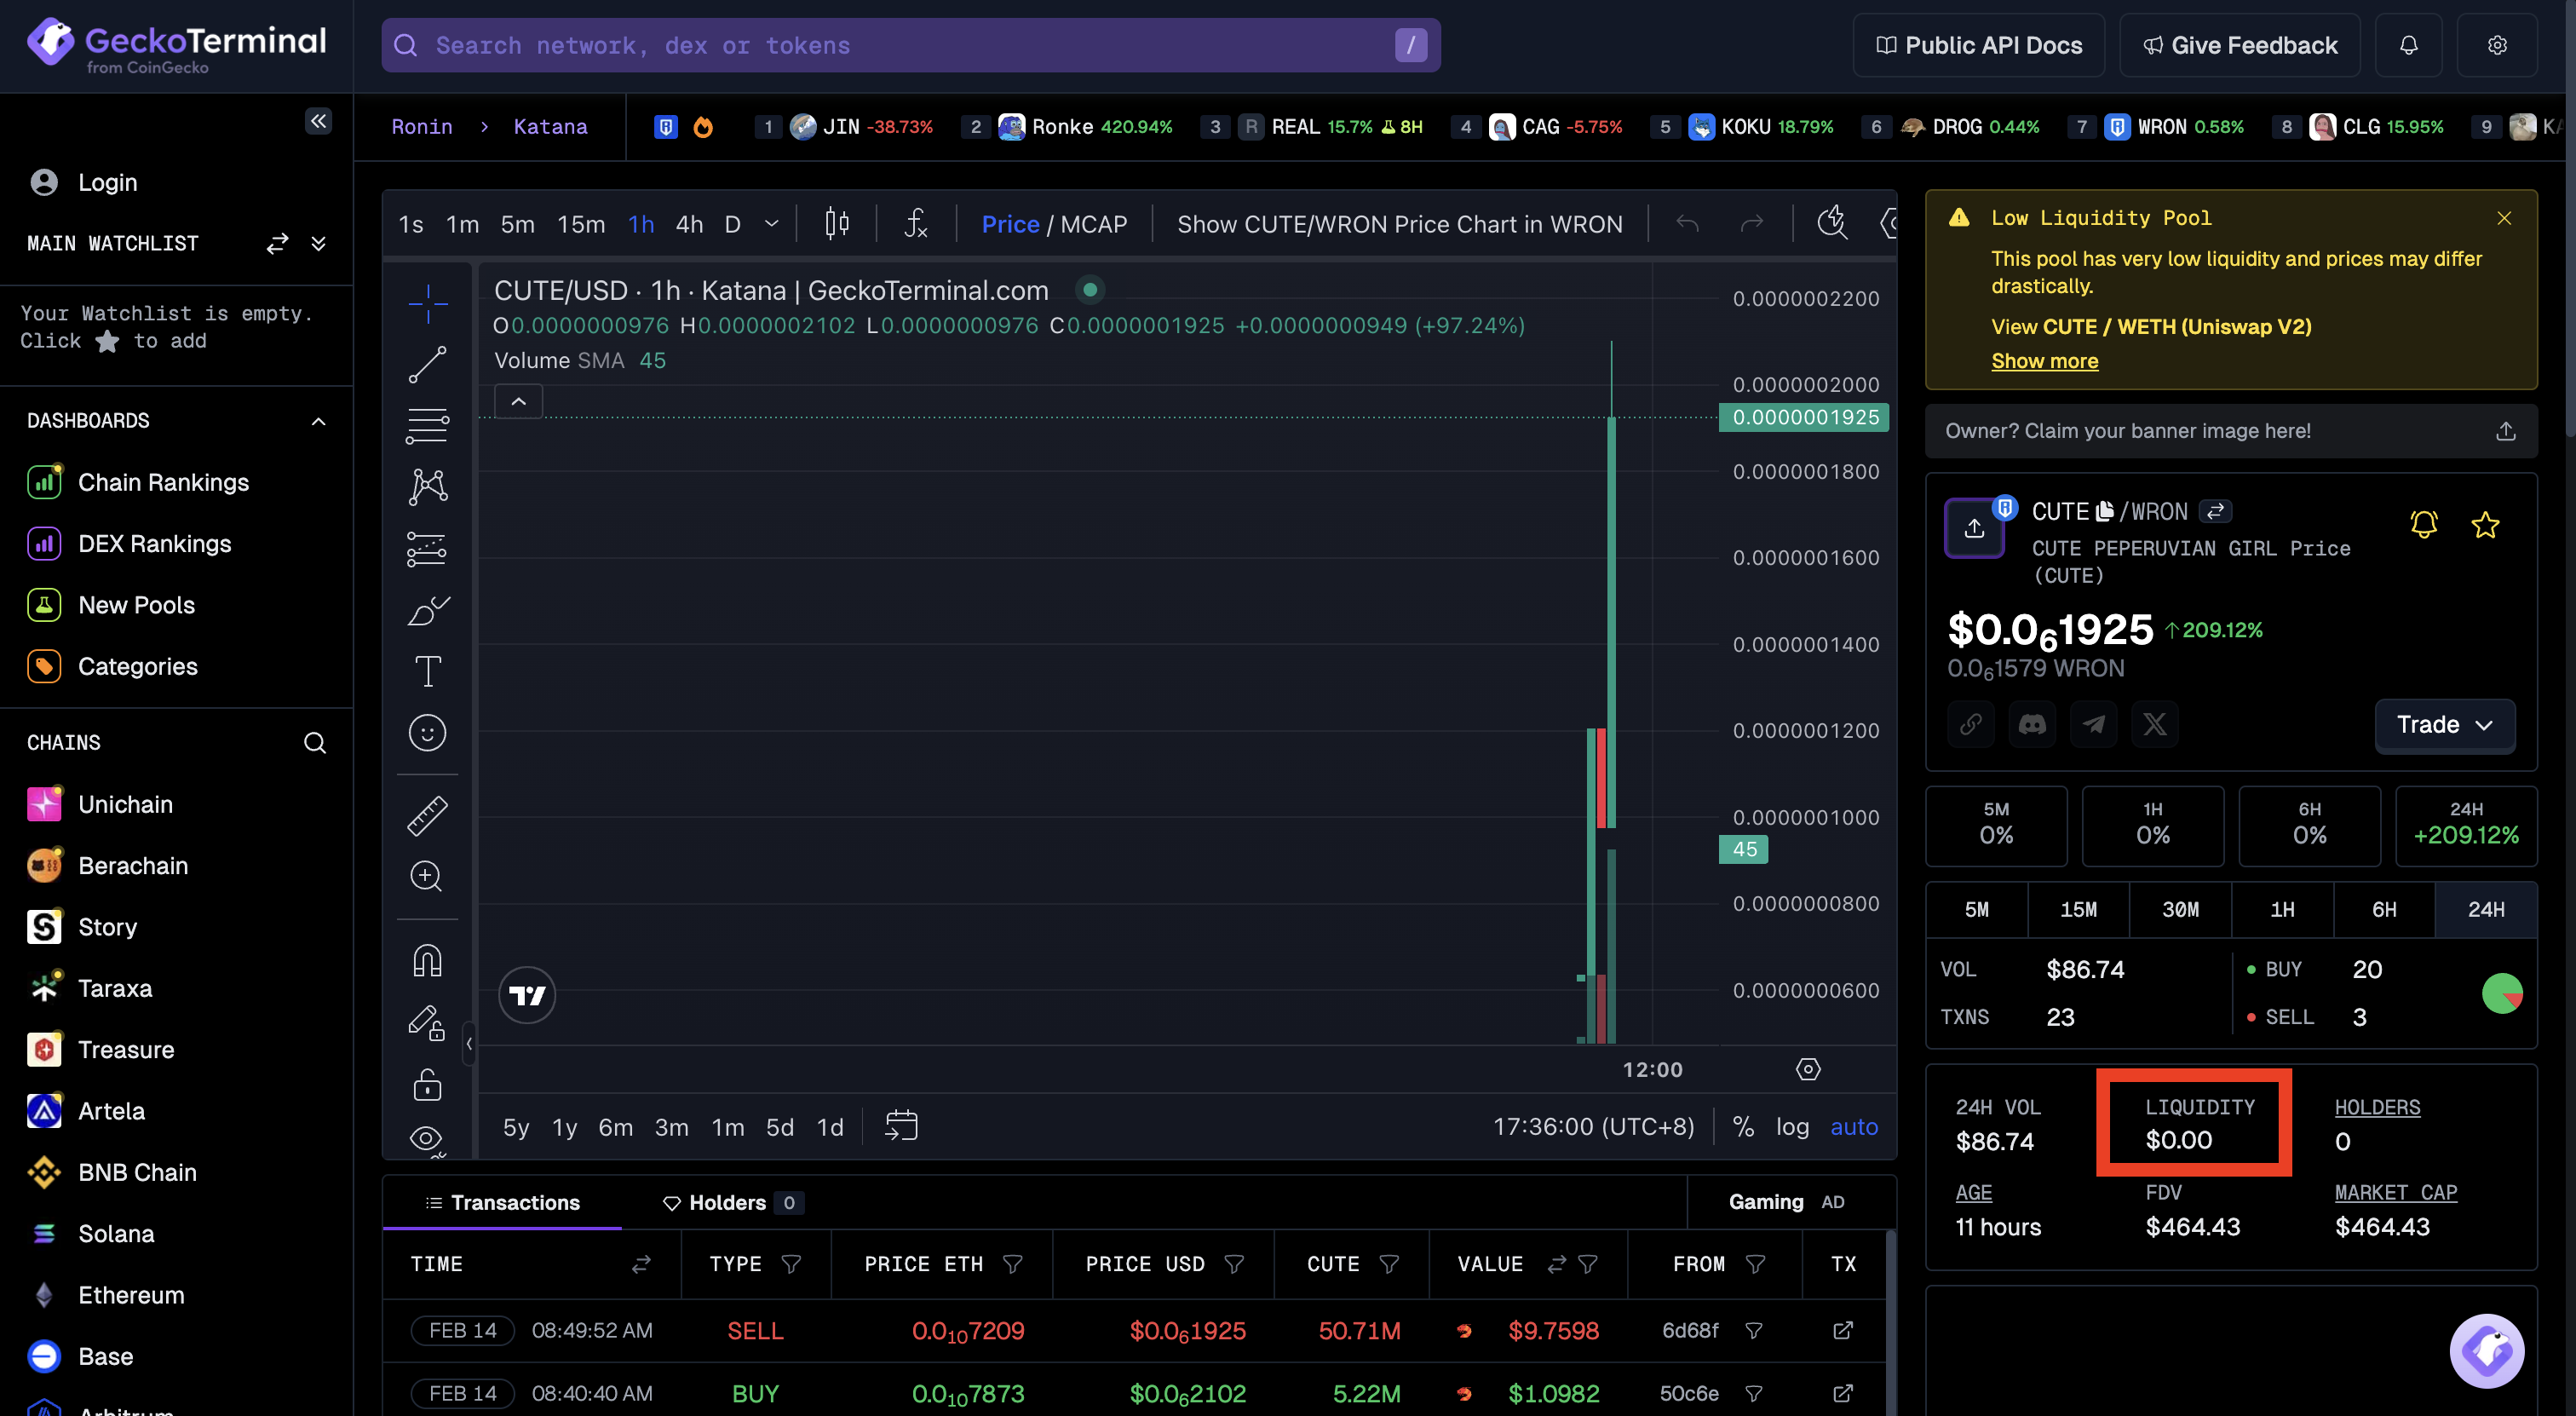Click the Give Feedback button
Viewport: 2576px width, 1416px height.
[2239, 45]
